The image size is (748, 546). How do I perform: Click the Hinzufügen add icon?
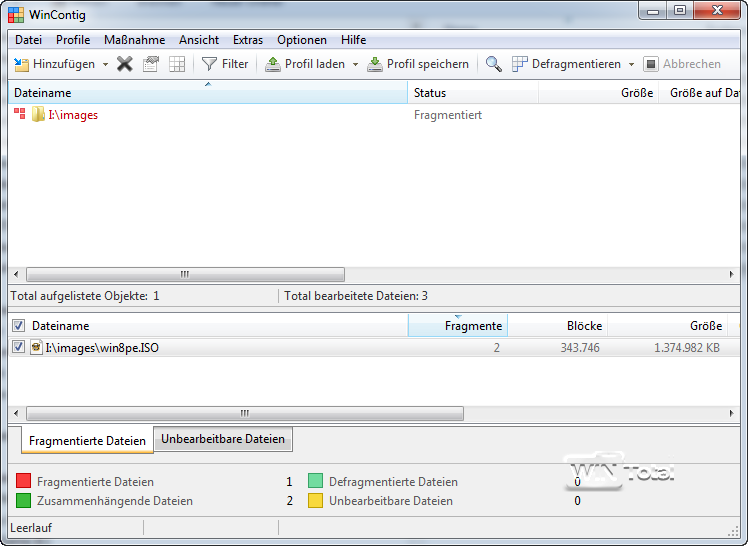(21, 64)
